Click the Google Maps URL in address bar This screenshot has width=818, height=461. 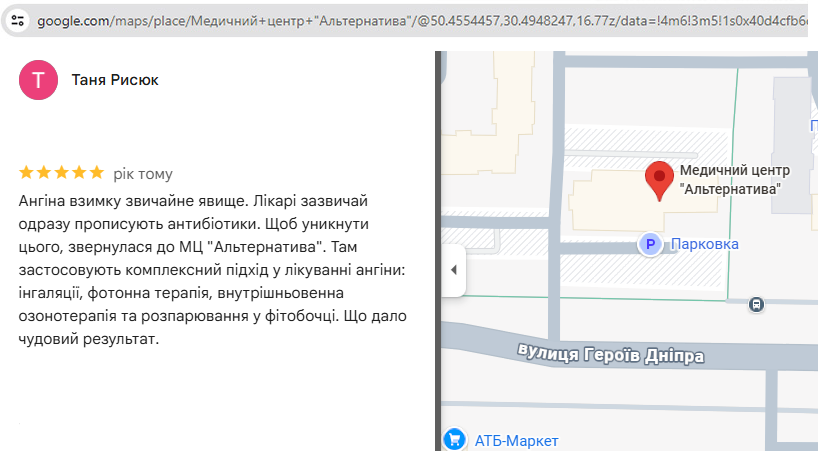420,20
